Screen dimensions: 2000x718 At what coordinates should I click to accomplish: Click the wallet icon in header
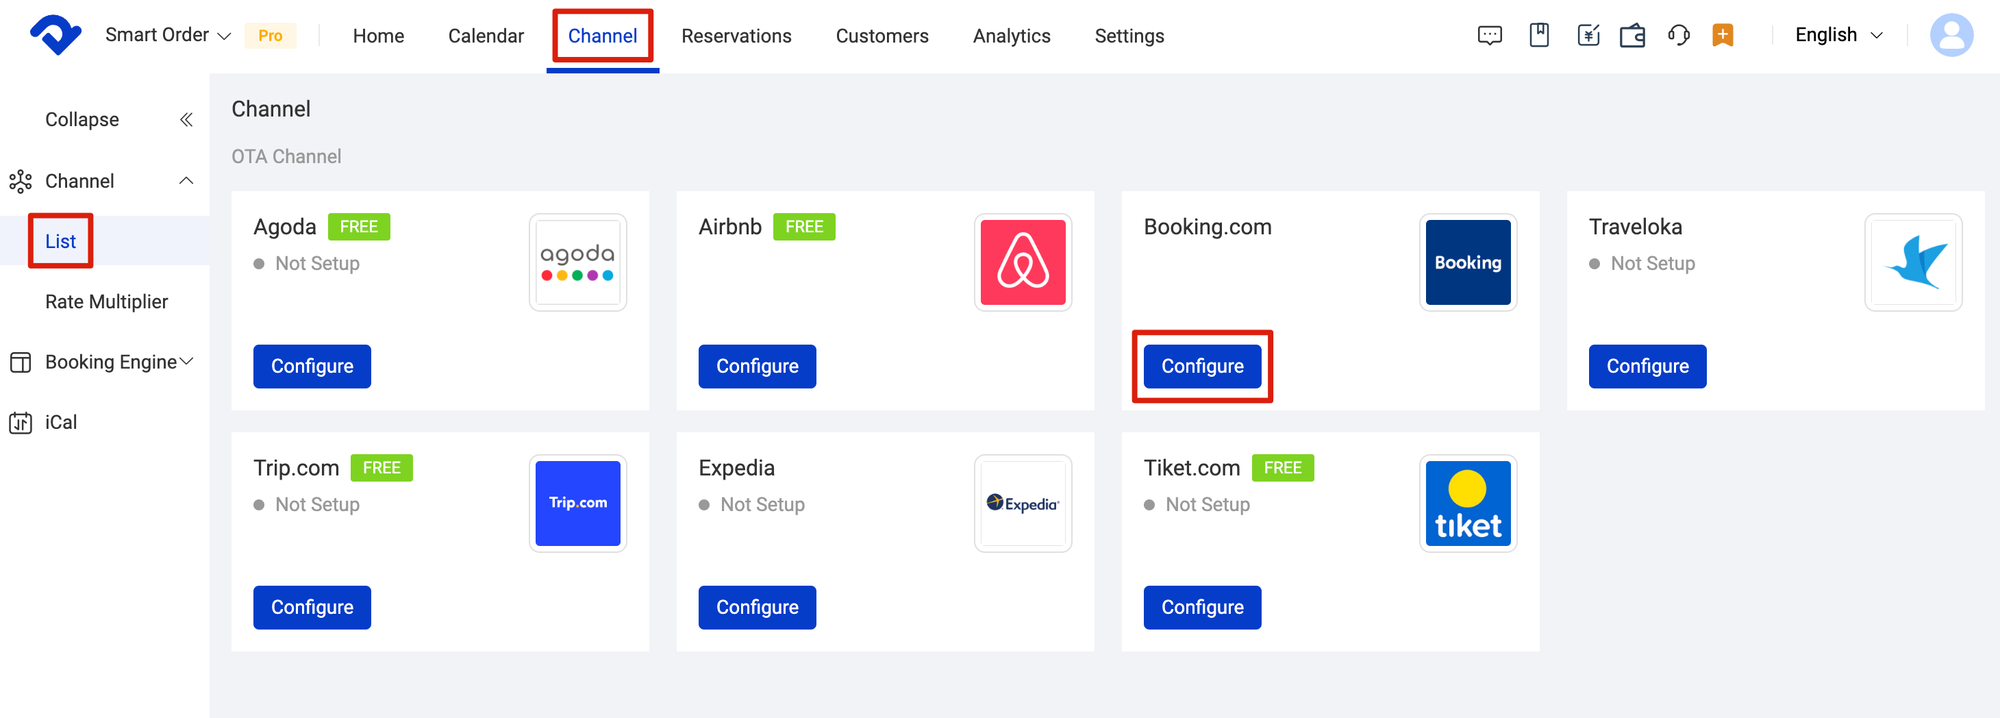[x=1632, y=36]
